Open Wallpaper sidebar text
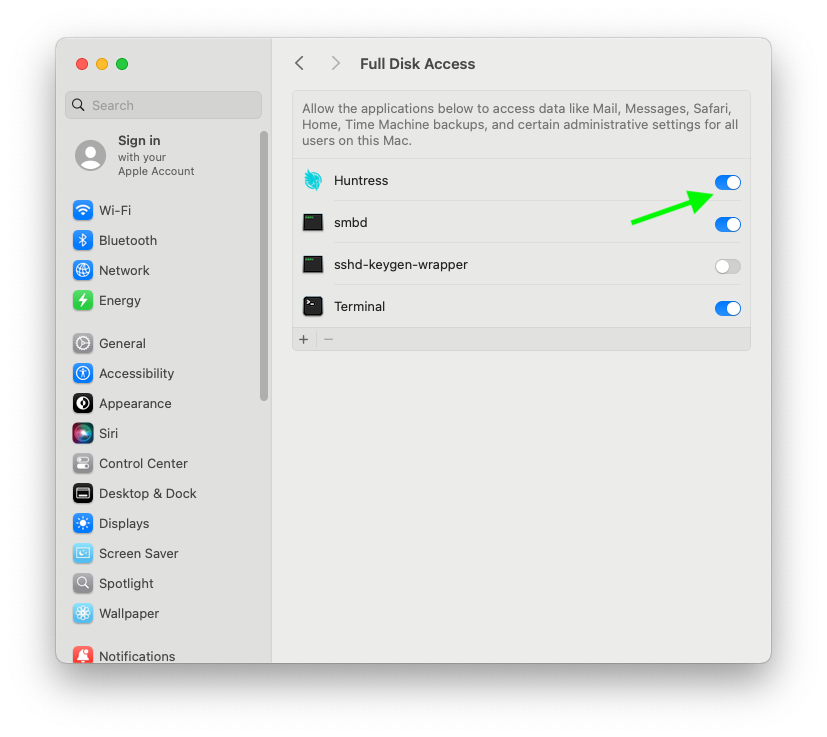This screenshot has height=737, width=827. [x=129, y=614]
